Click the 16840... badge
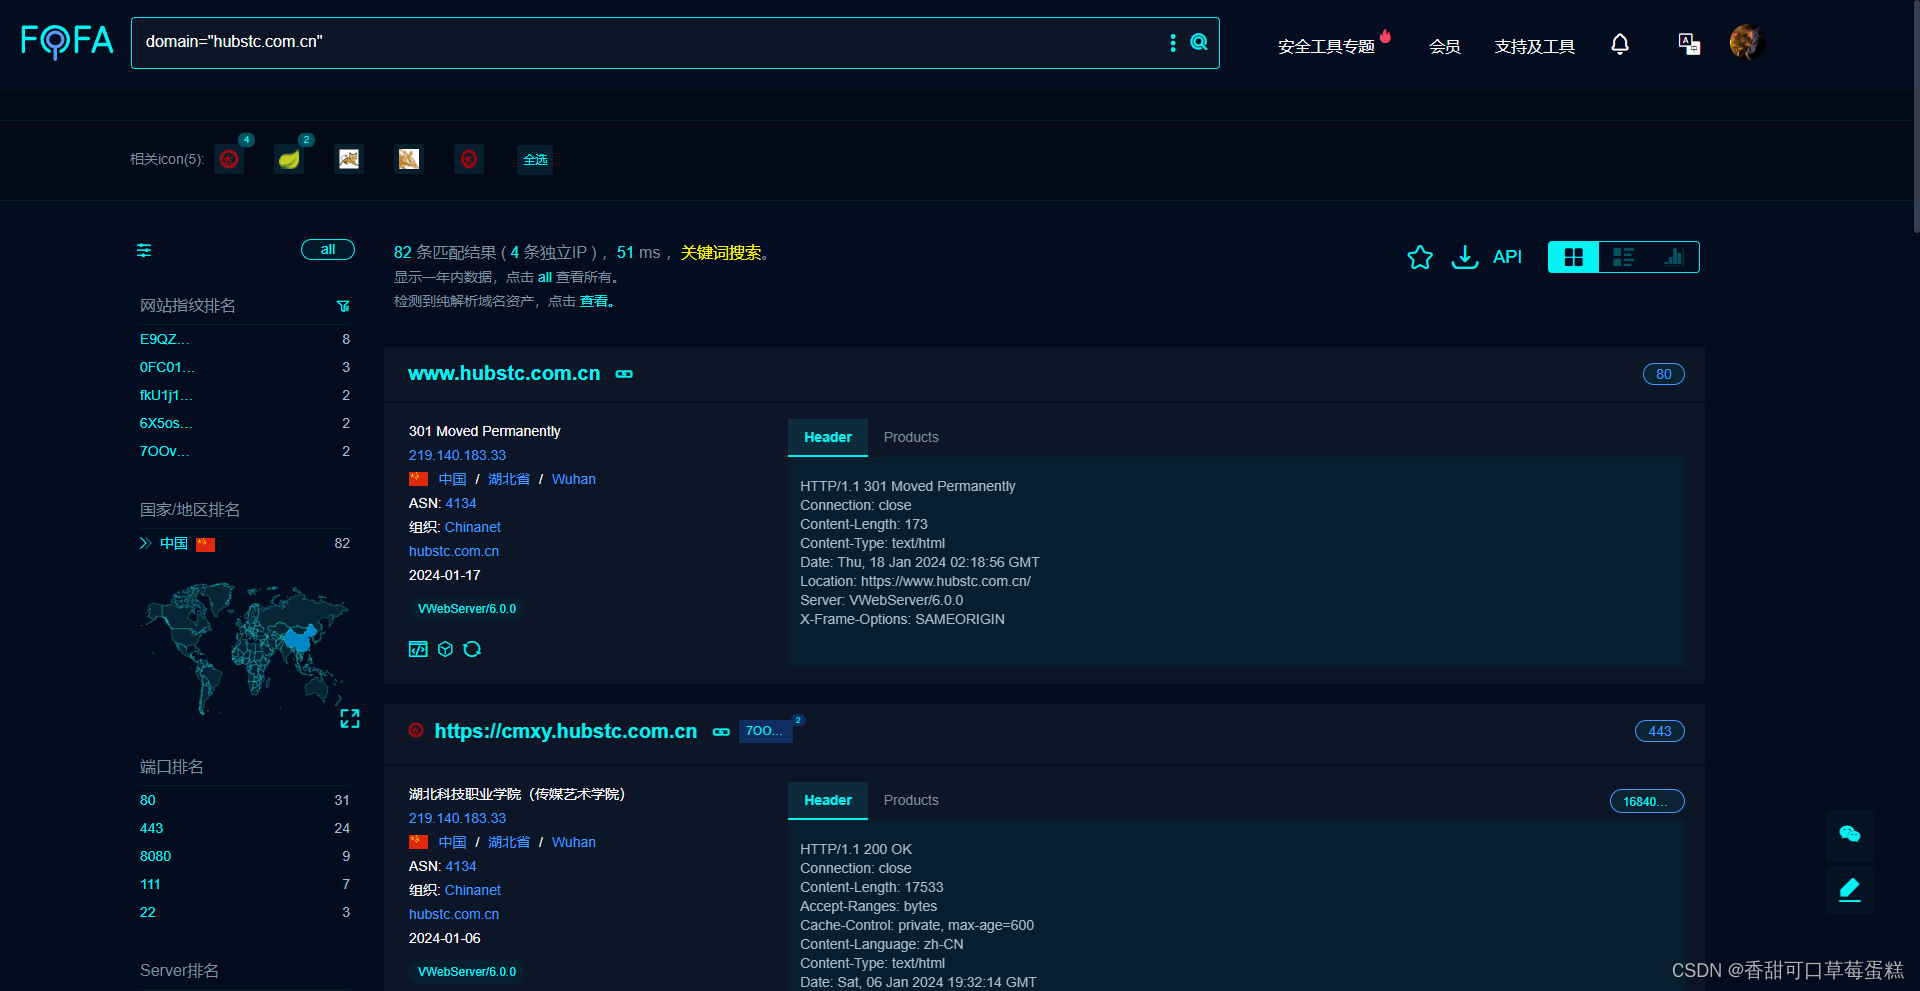This screenshot has width=1920, height=991. [1647, 801]
